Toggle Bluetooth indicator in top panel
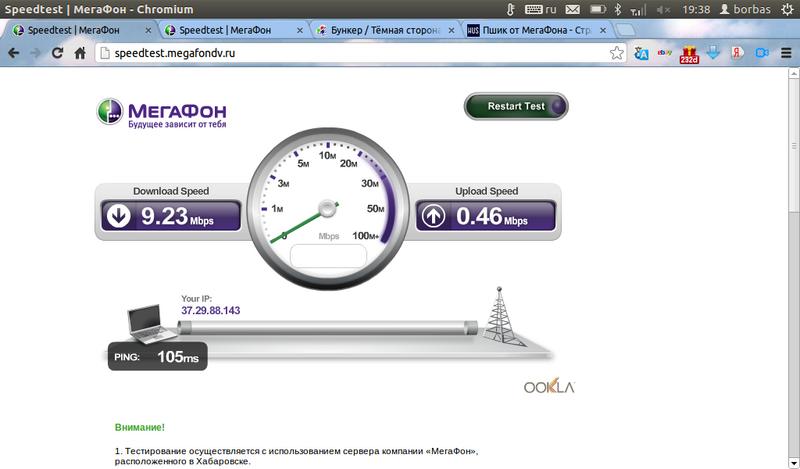This screenshot has width=800, height=469. (x=618, y=9)
